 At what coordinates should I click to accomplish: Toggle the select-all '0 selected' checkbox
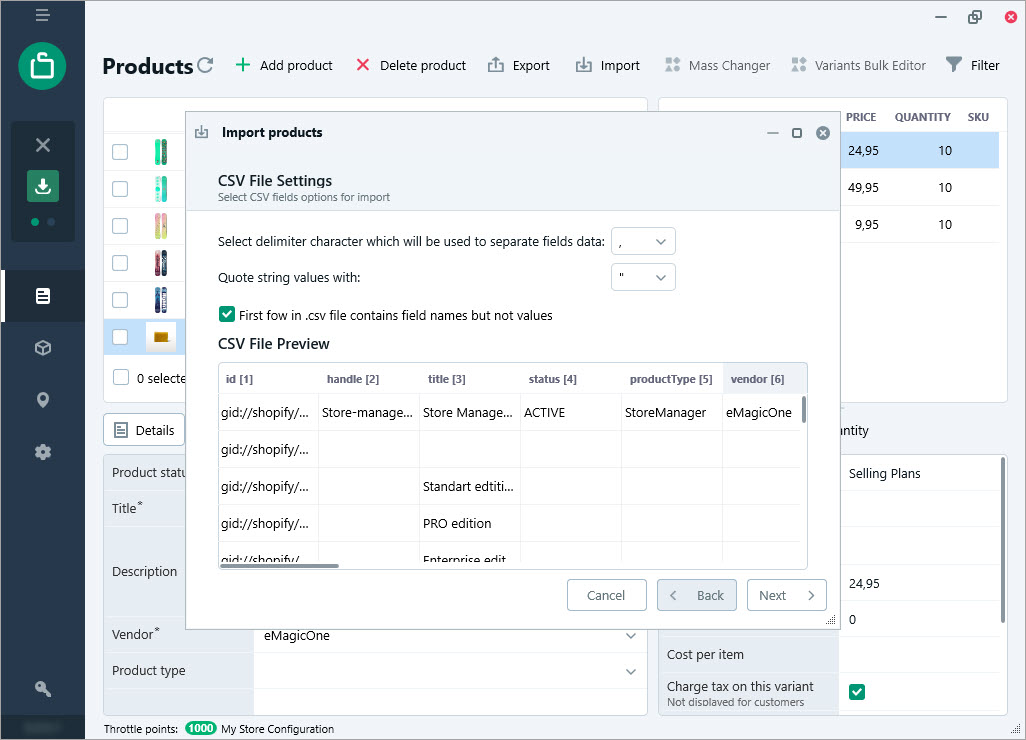(x=120, y=378)
